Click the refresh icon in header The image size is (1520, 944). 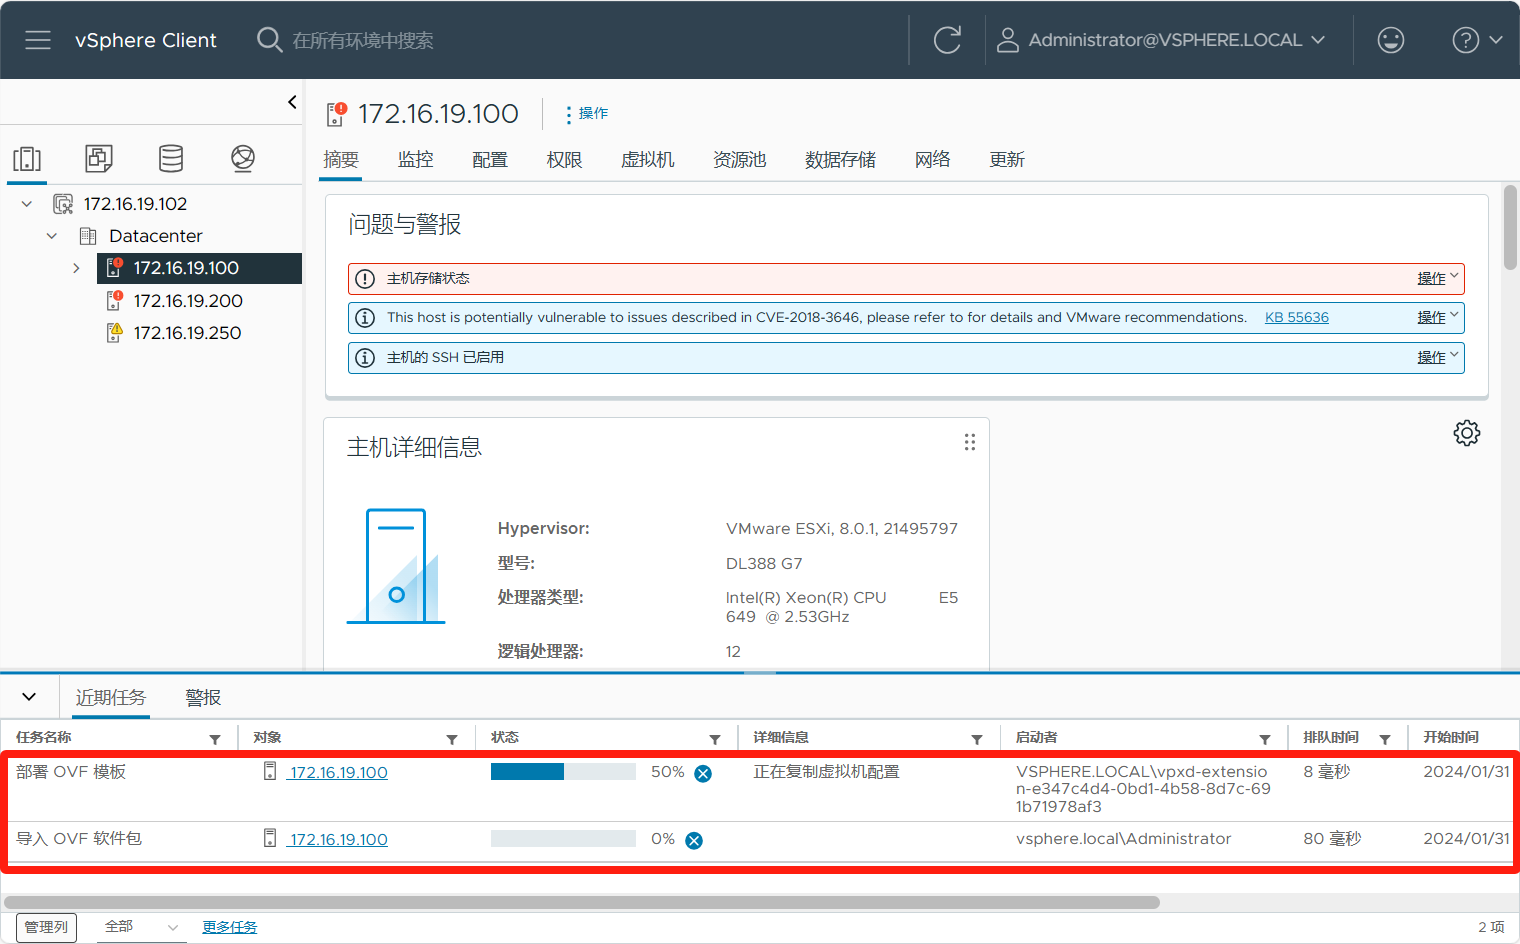pyautogui.click(x=946, y=40)
